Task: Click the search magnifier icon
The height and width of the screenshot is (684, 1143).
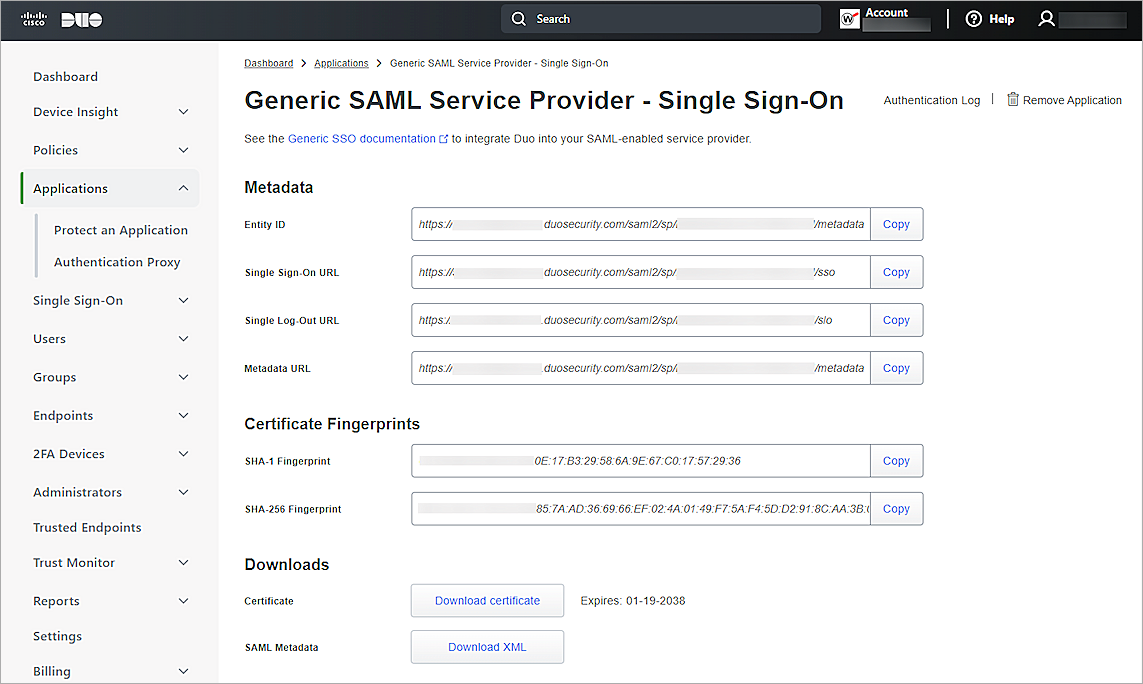Action: coord(518,19)
